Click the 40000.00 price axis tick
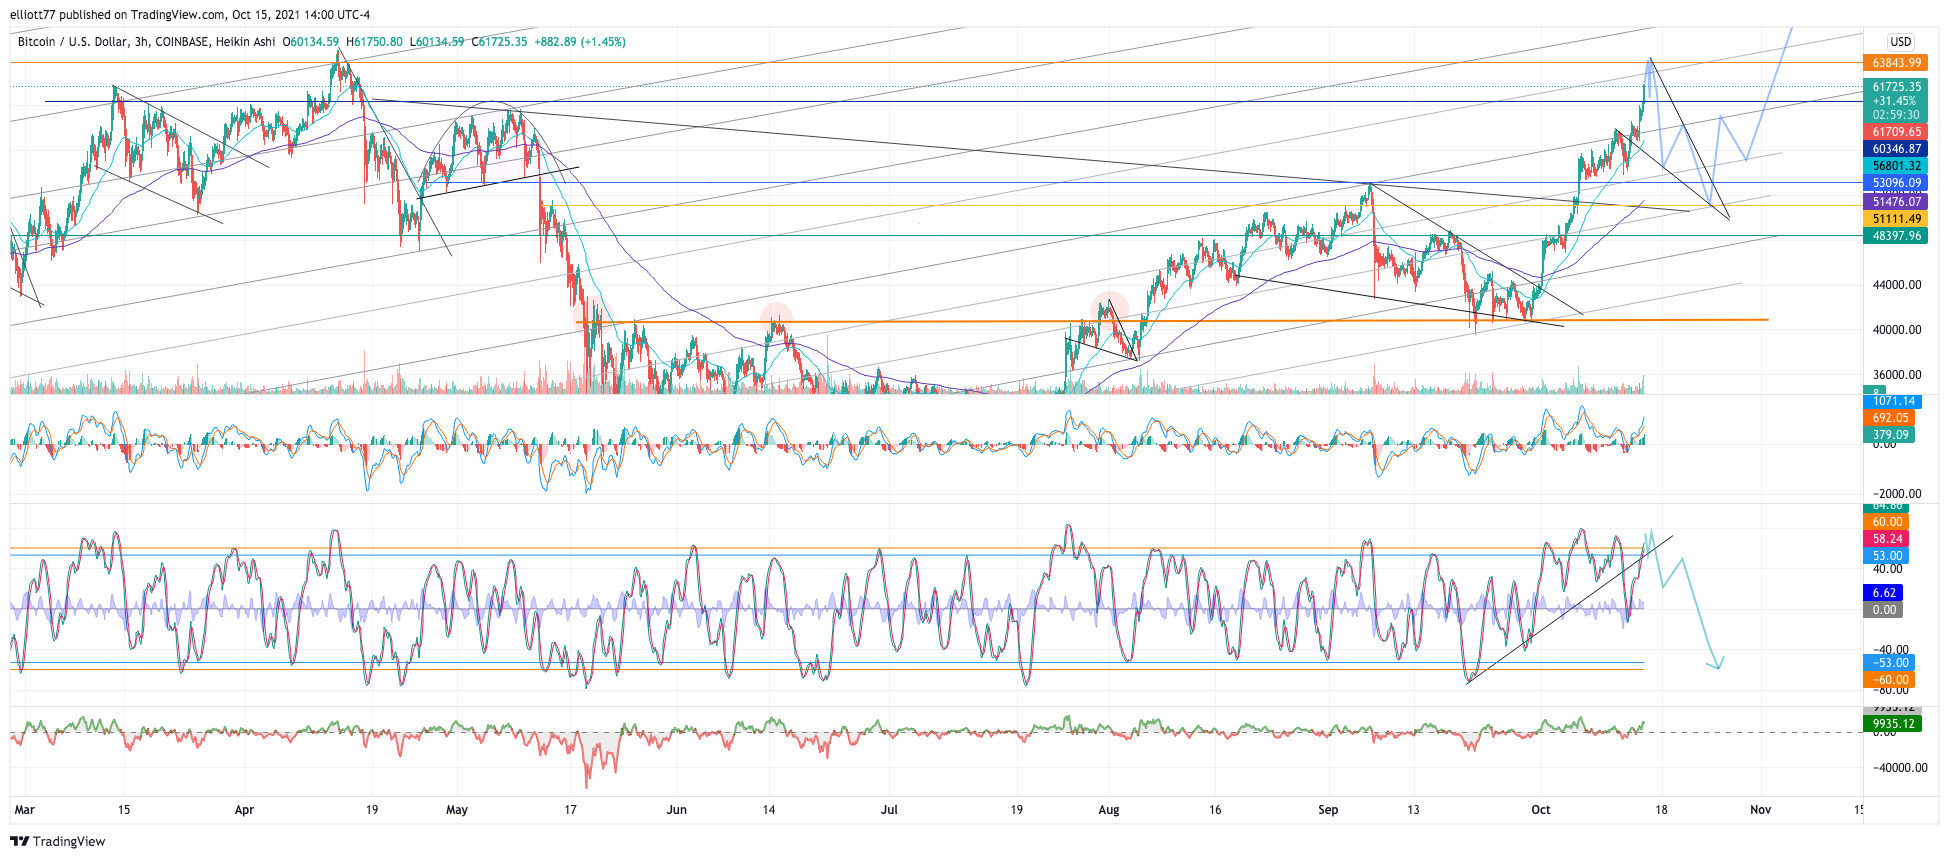 coord(1896,330)
